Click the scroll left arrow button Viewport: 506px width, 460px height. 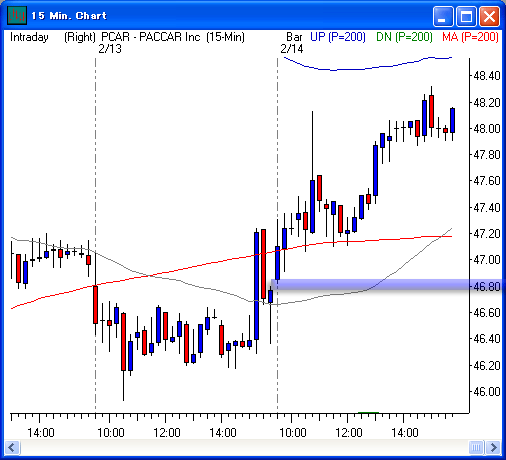13,447
